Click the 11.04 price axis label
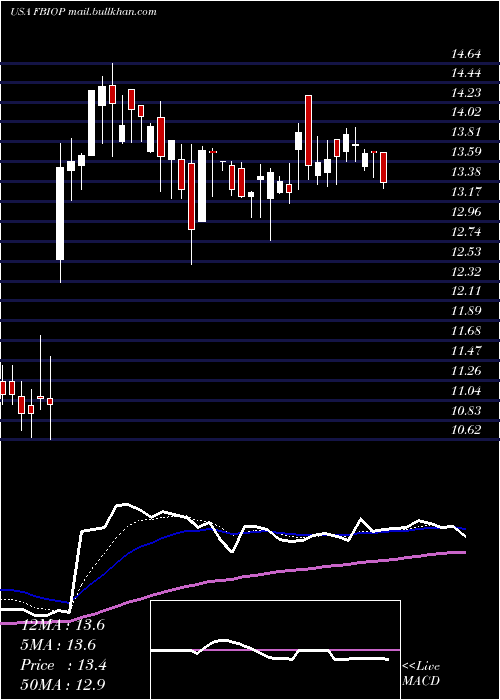The width and height of the screenshot is (500, 700). [x=466, y=391]
